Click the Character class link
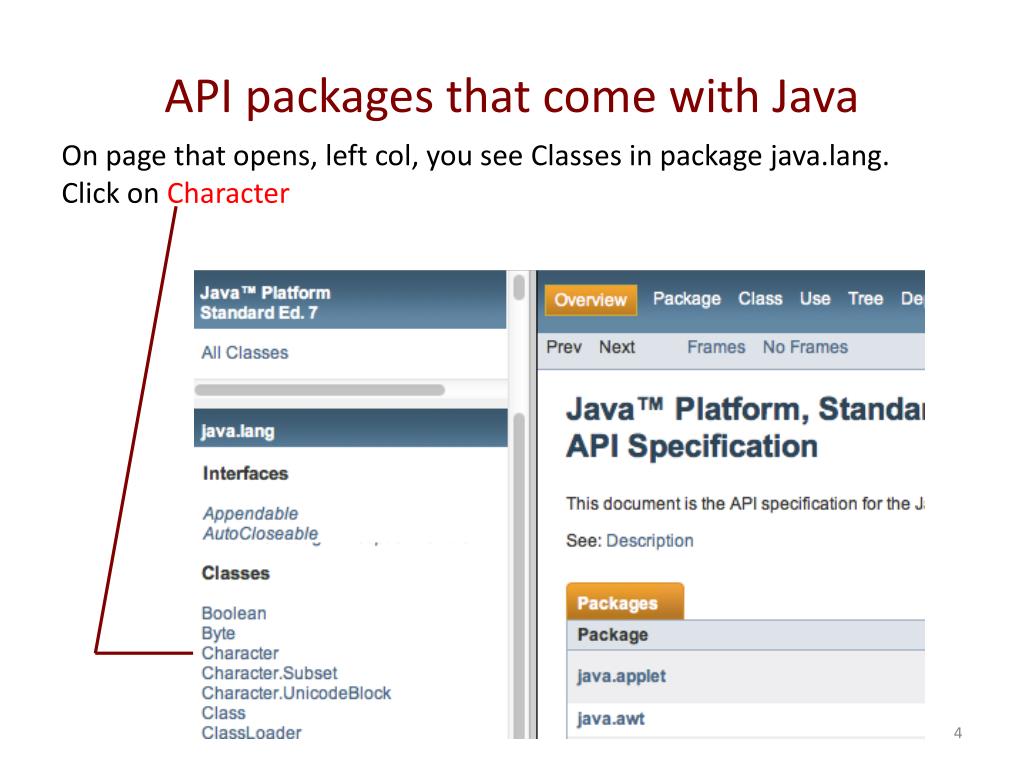1024x768 pixels. pos(240,654)
